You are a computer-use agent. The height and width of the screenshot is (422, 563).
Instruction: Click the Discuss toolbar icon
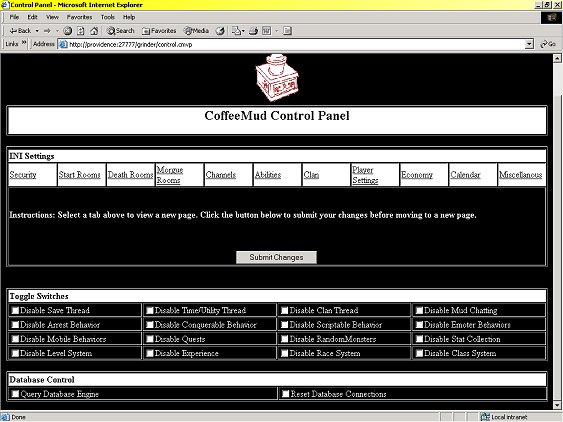pos(287,31)
